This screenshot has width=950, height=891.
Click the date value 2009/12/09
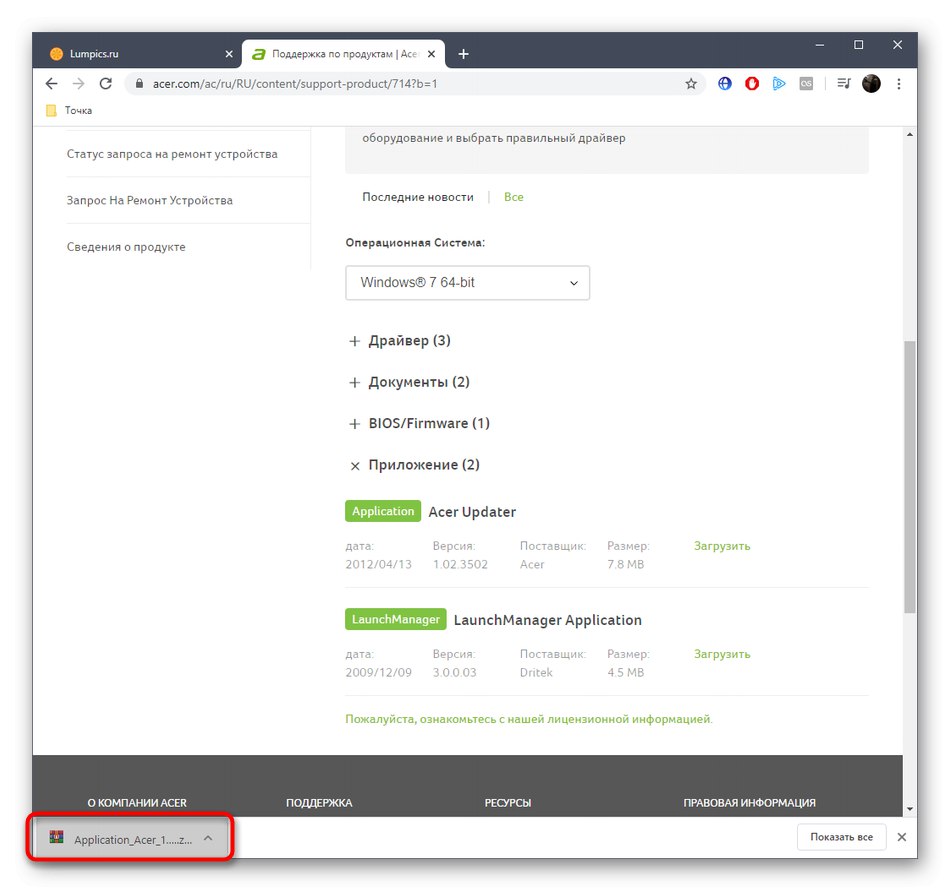coord(378,672)
